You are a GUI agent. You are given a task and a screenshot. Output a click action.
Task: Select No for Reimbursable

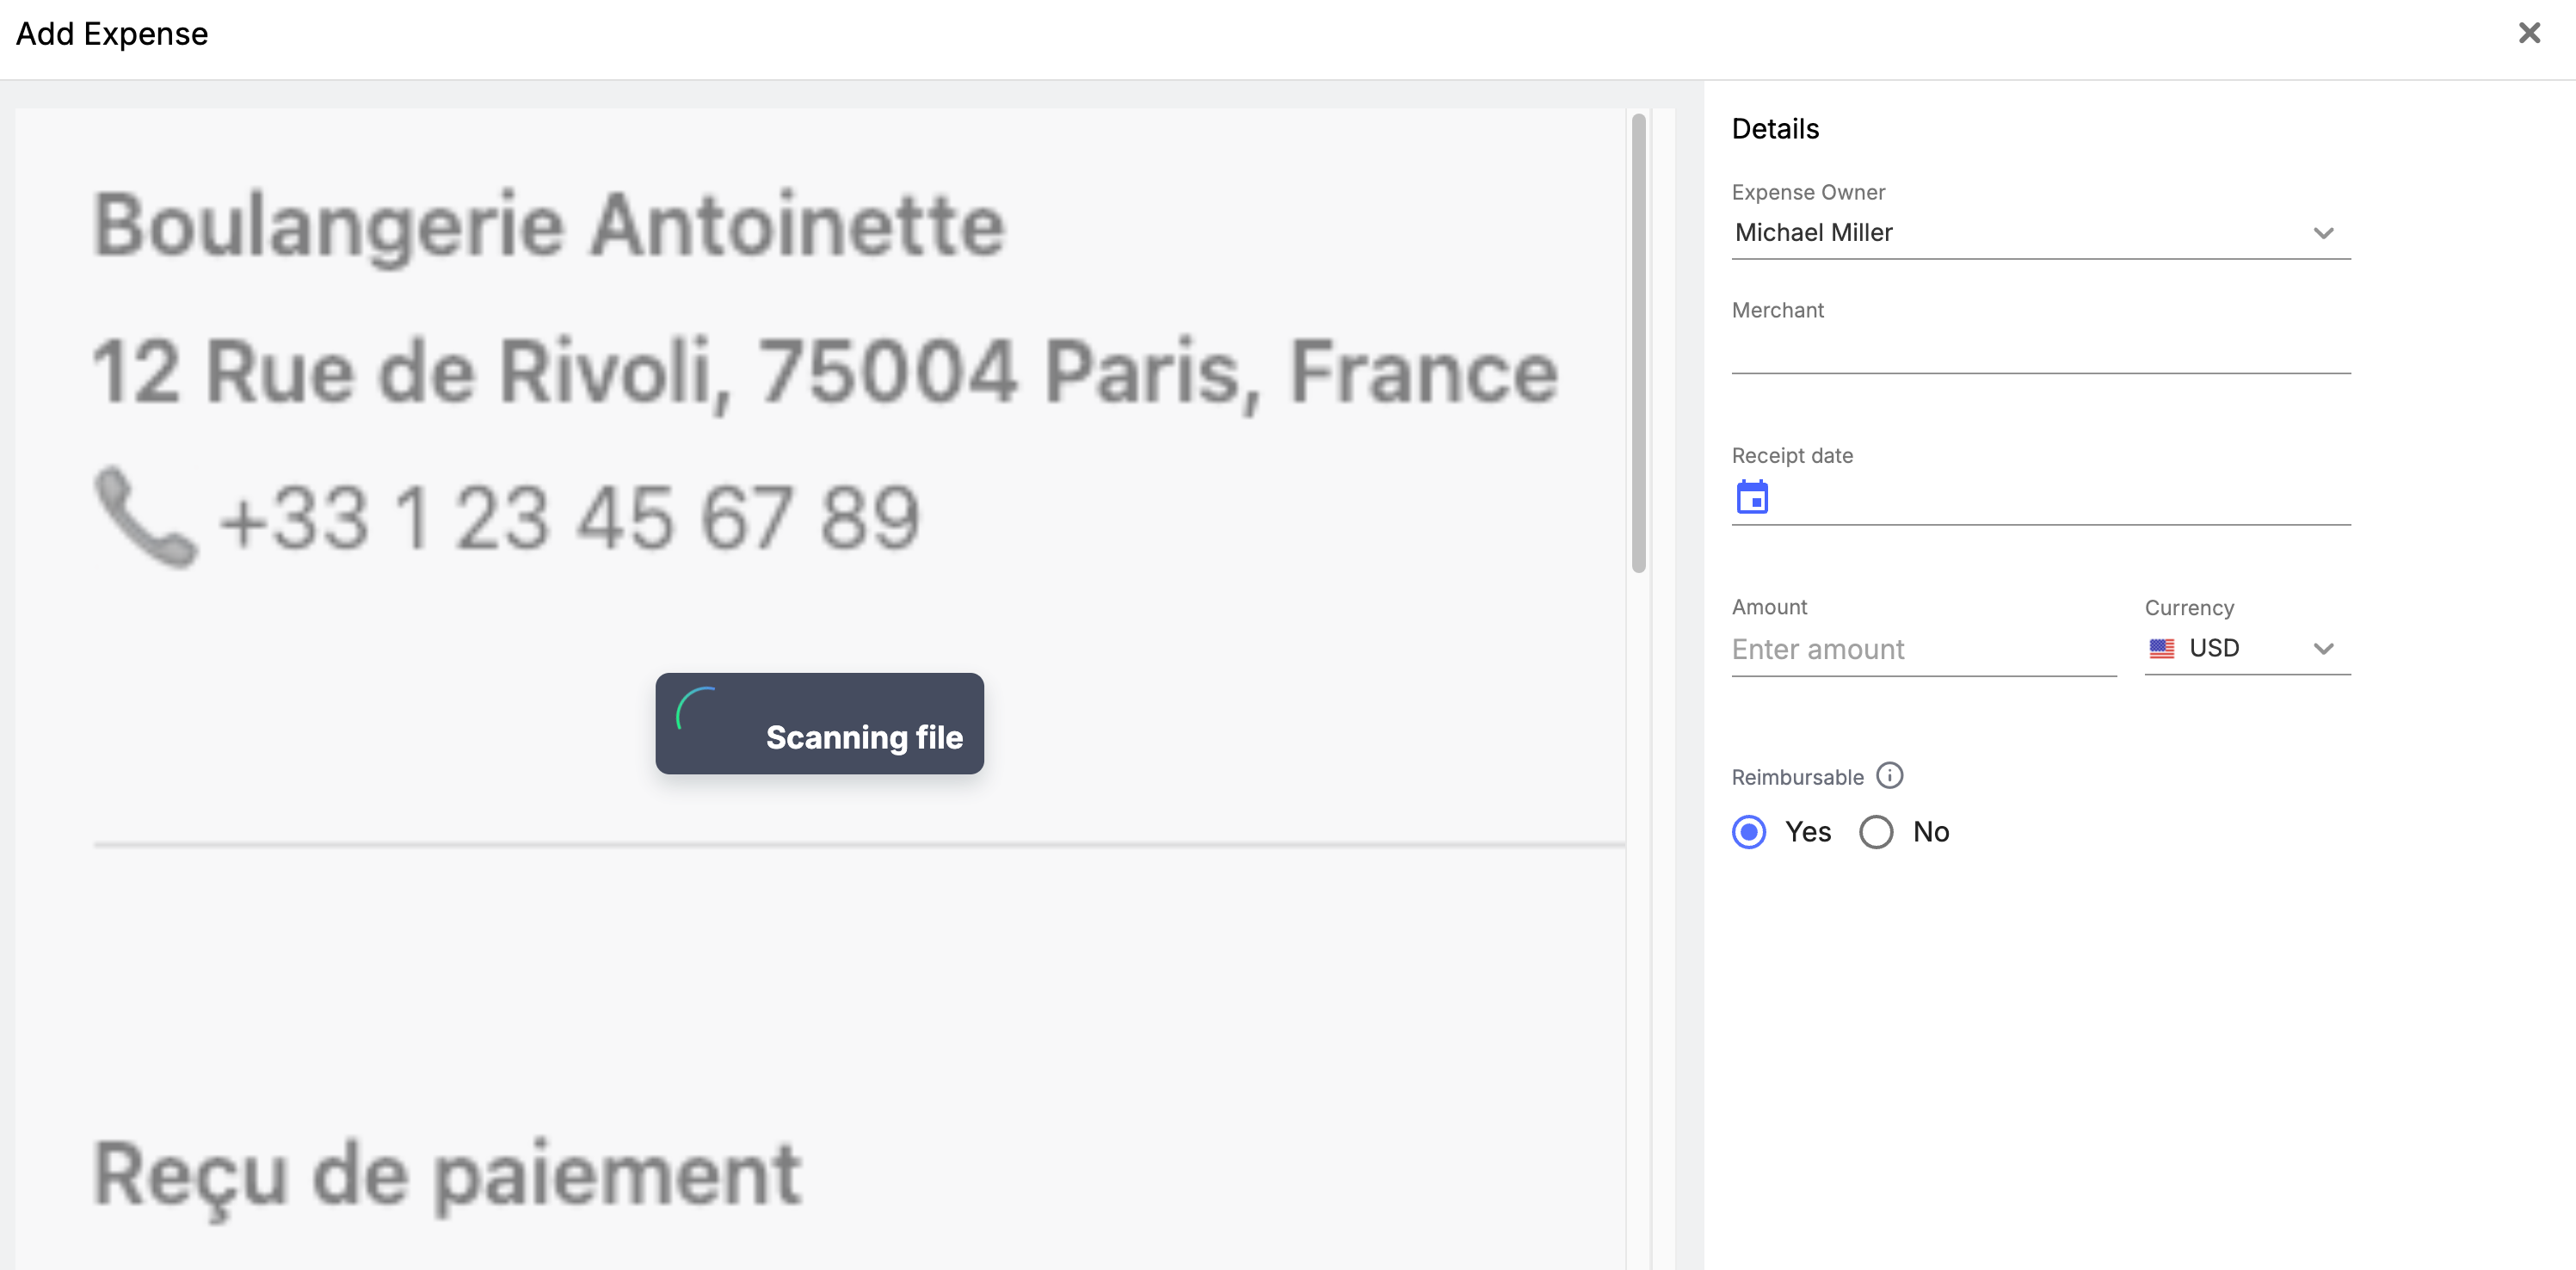[x=1876, y=832]
